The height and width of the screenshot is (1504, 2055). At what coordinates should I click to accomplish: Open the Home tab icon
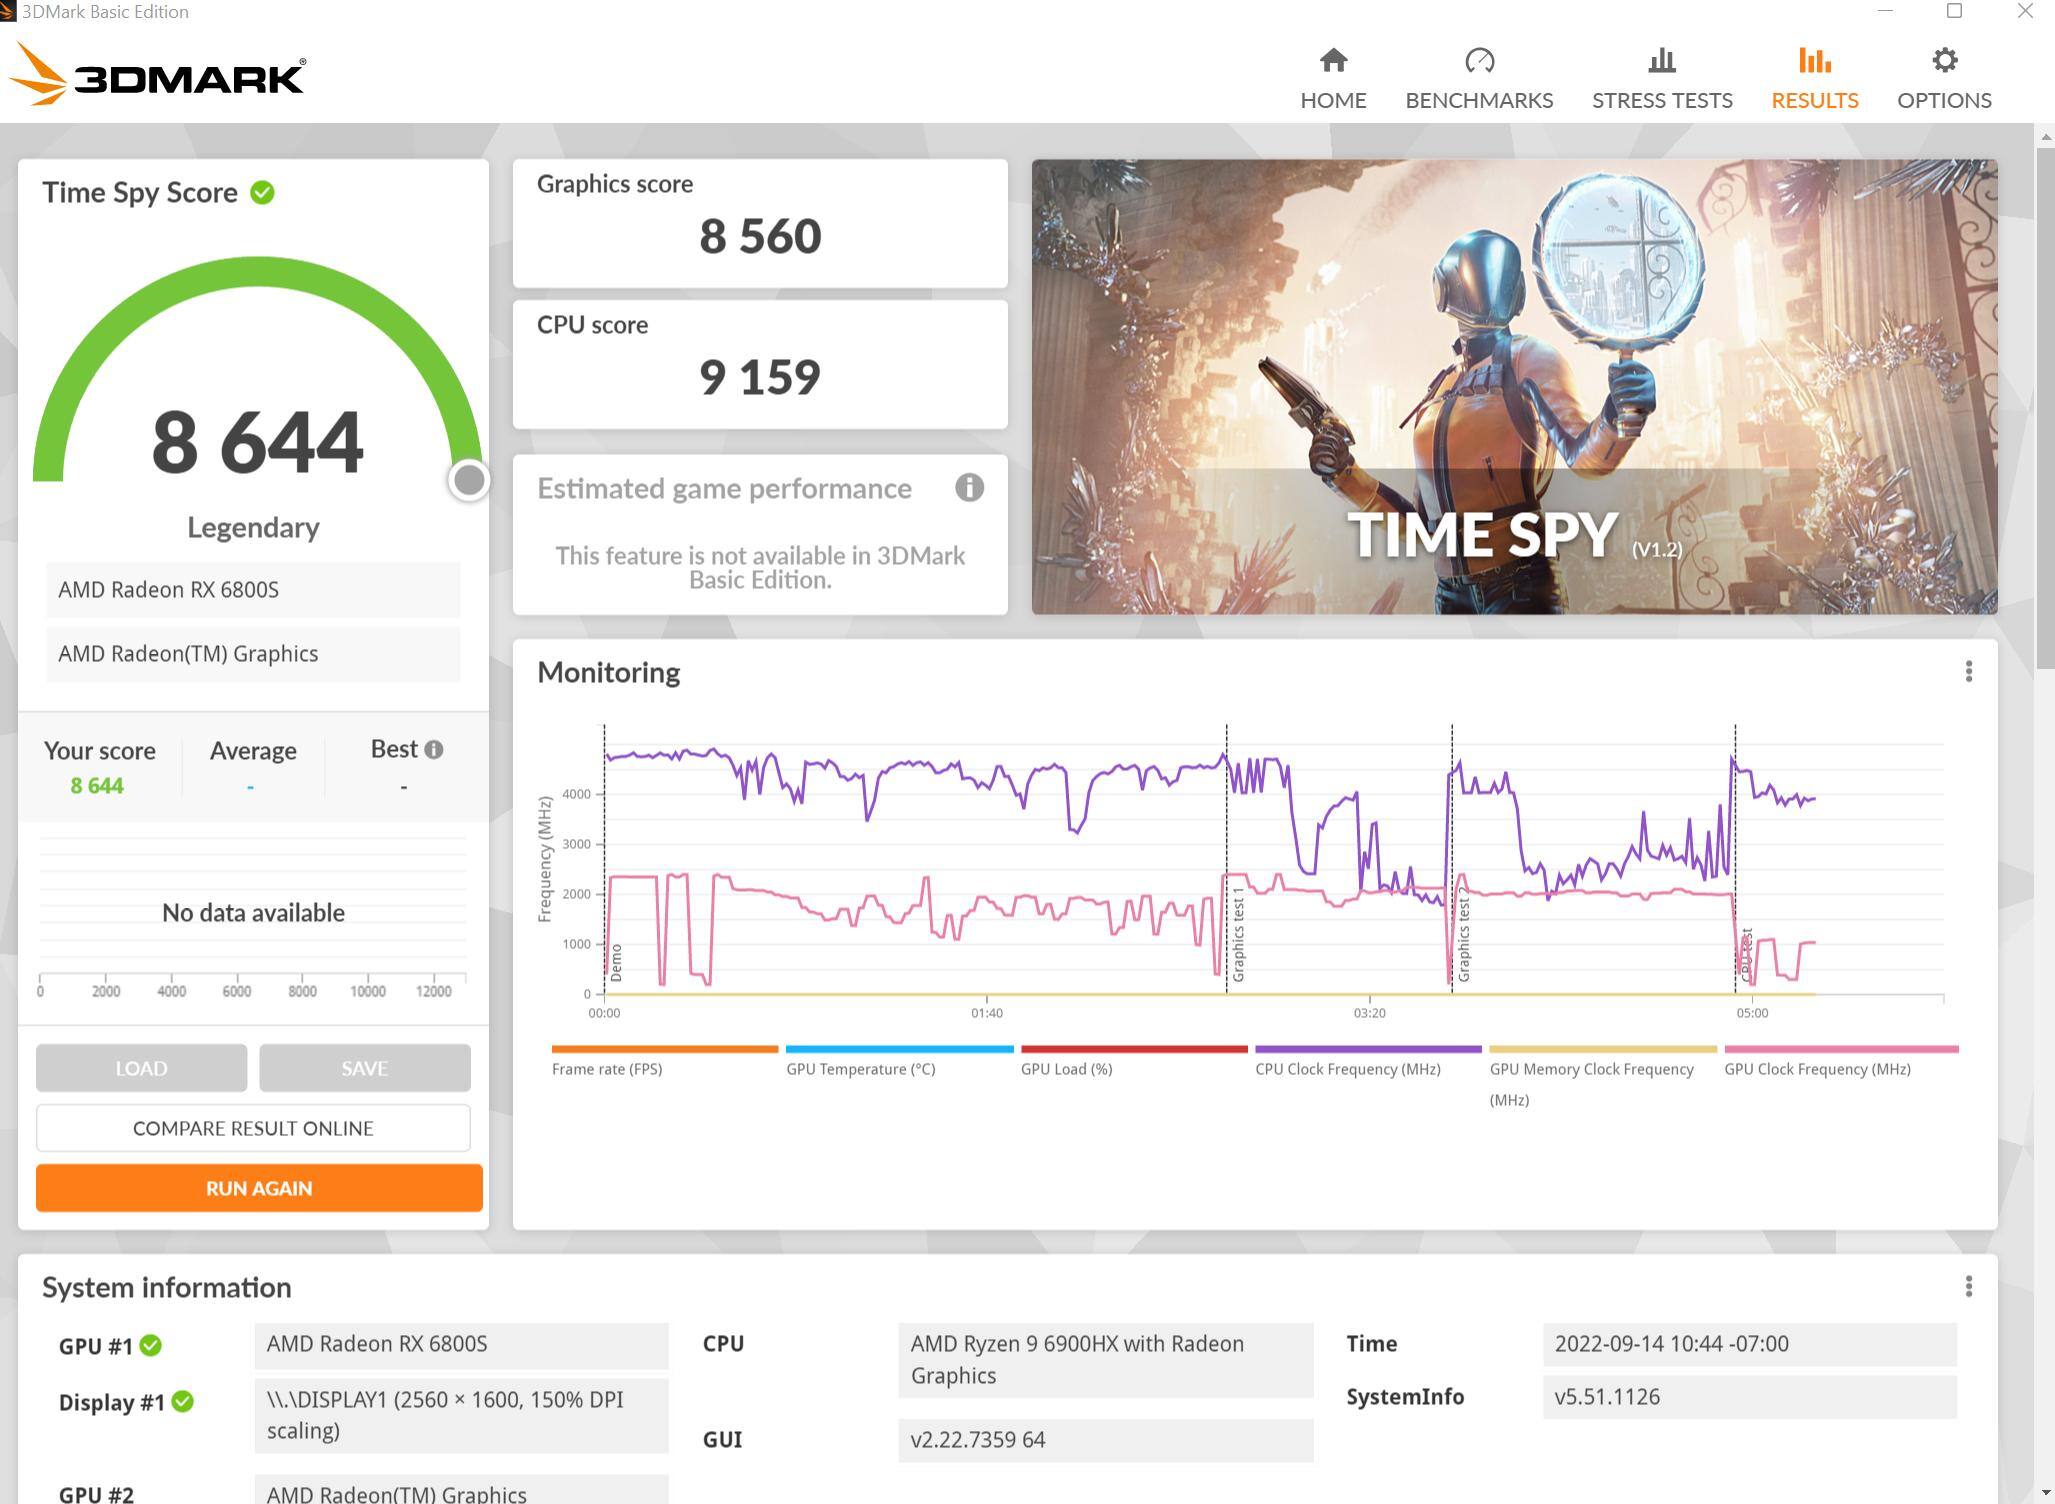tap(1333, 62)
